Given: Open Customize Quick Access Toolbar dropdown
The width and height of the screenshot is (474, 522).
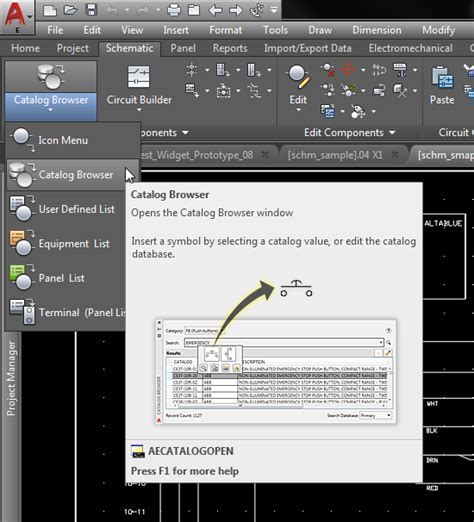Looking at the screenshot, I should point(274,10).
